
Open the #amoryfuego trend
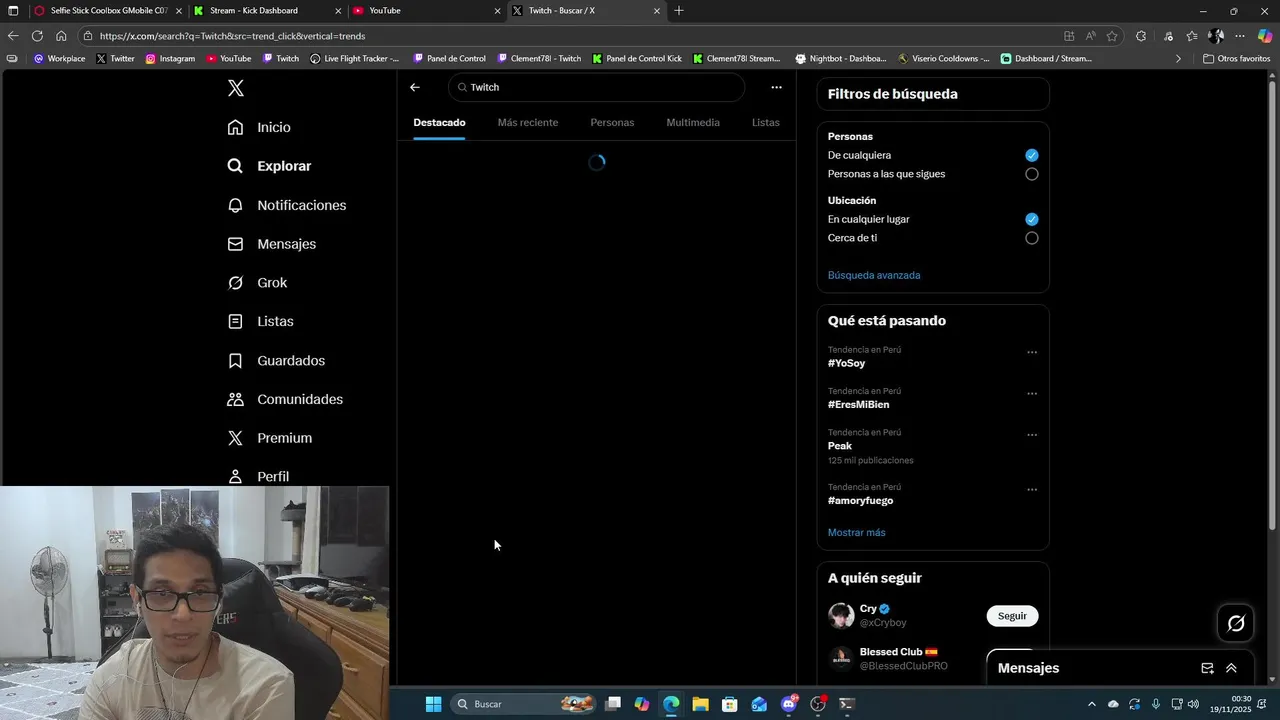tap(860, 500)
